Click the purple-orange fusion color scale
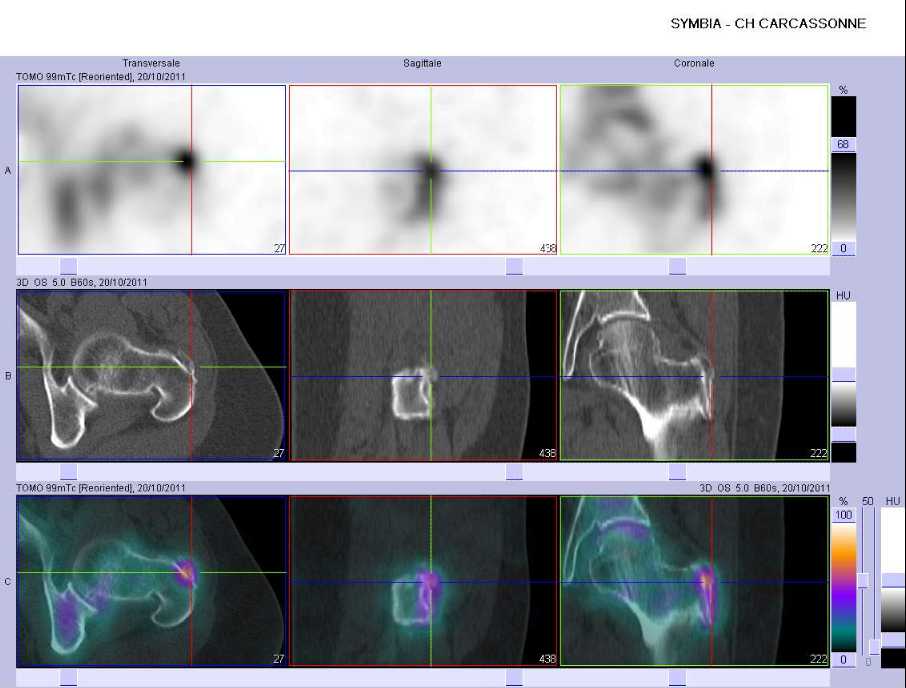The height and width of the screenshot is (688, 906). click(844, 587)
